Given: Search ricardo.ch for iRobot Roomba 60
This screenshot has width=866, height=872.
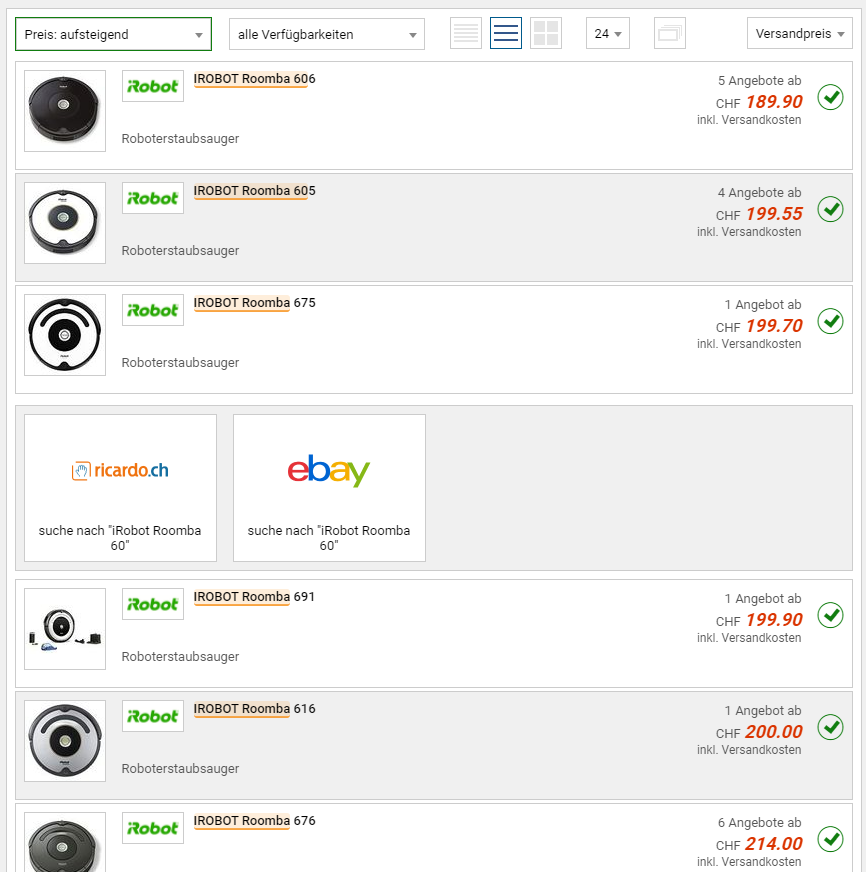Looking at the screenshot, I should pyautogui.click(x=120, y=488).
